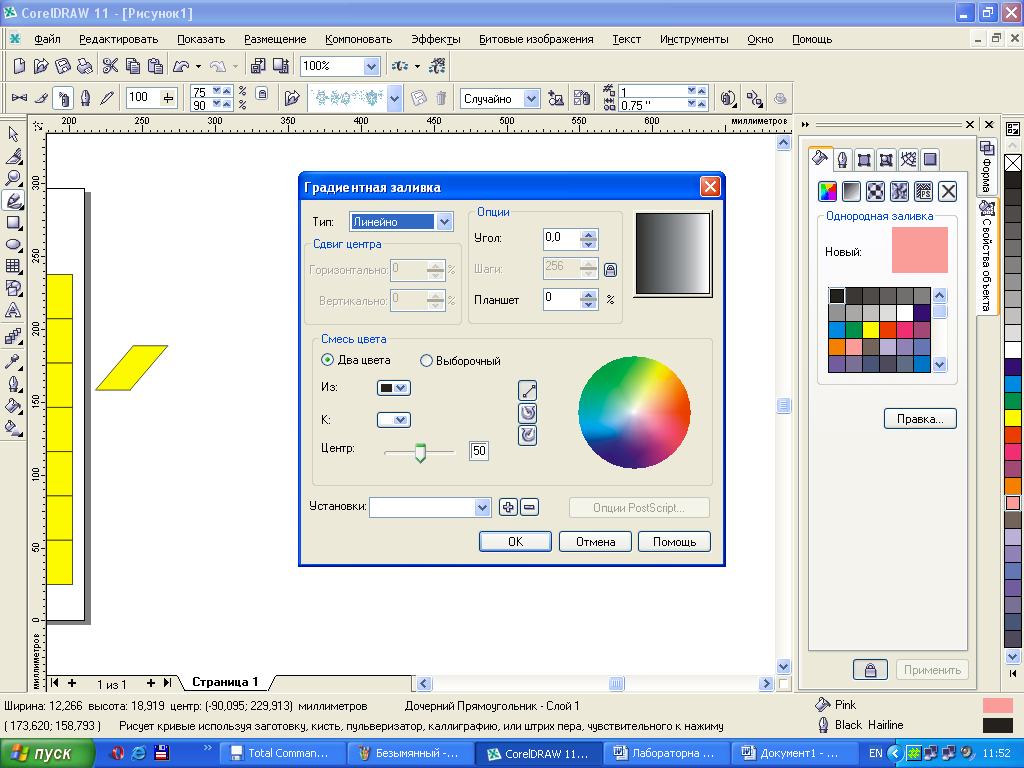Click the Cut scissors icon
1024x768 pixels.
click(110, 65)
